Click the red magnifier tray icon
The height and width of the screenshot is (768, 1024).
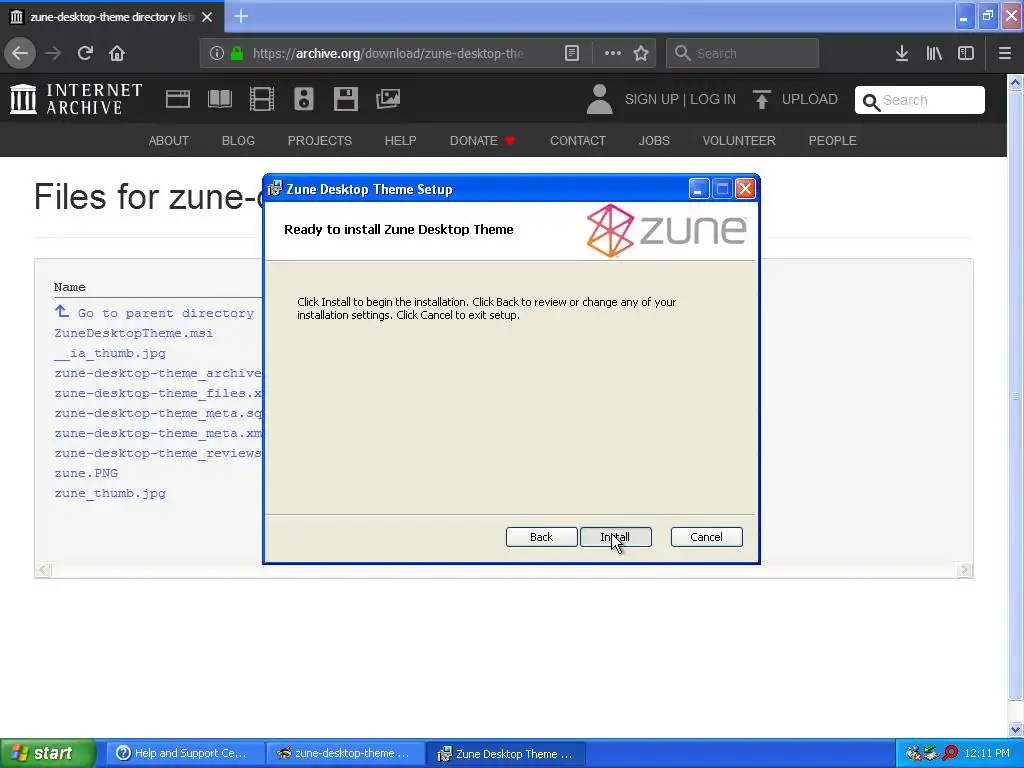(950, 754)
